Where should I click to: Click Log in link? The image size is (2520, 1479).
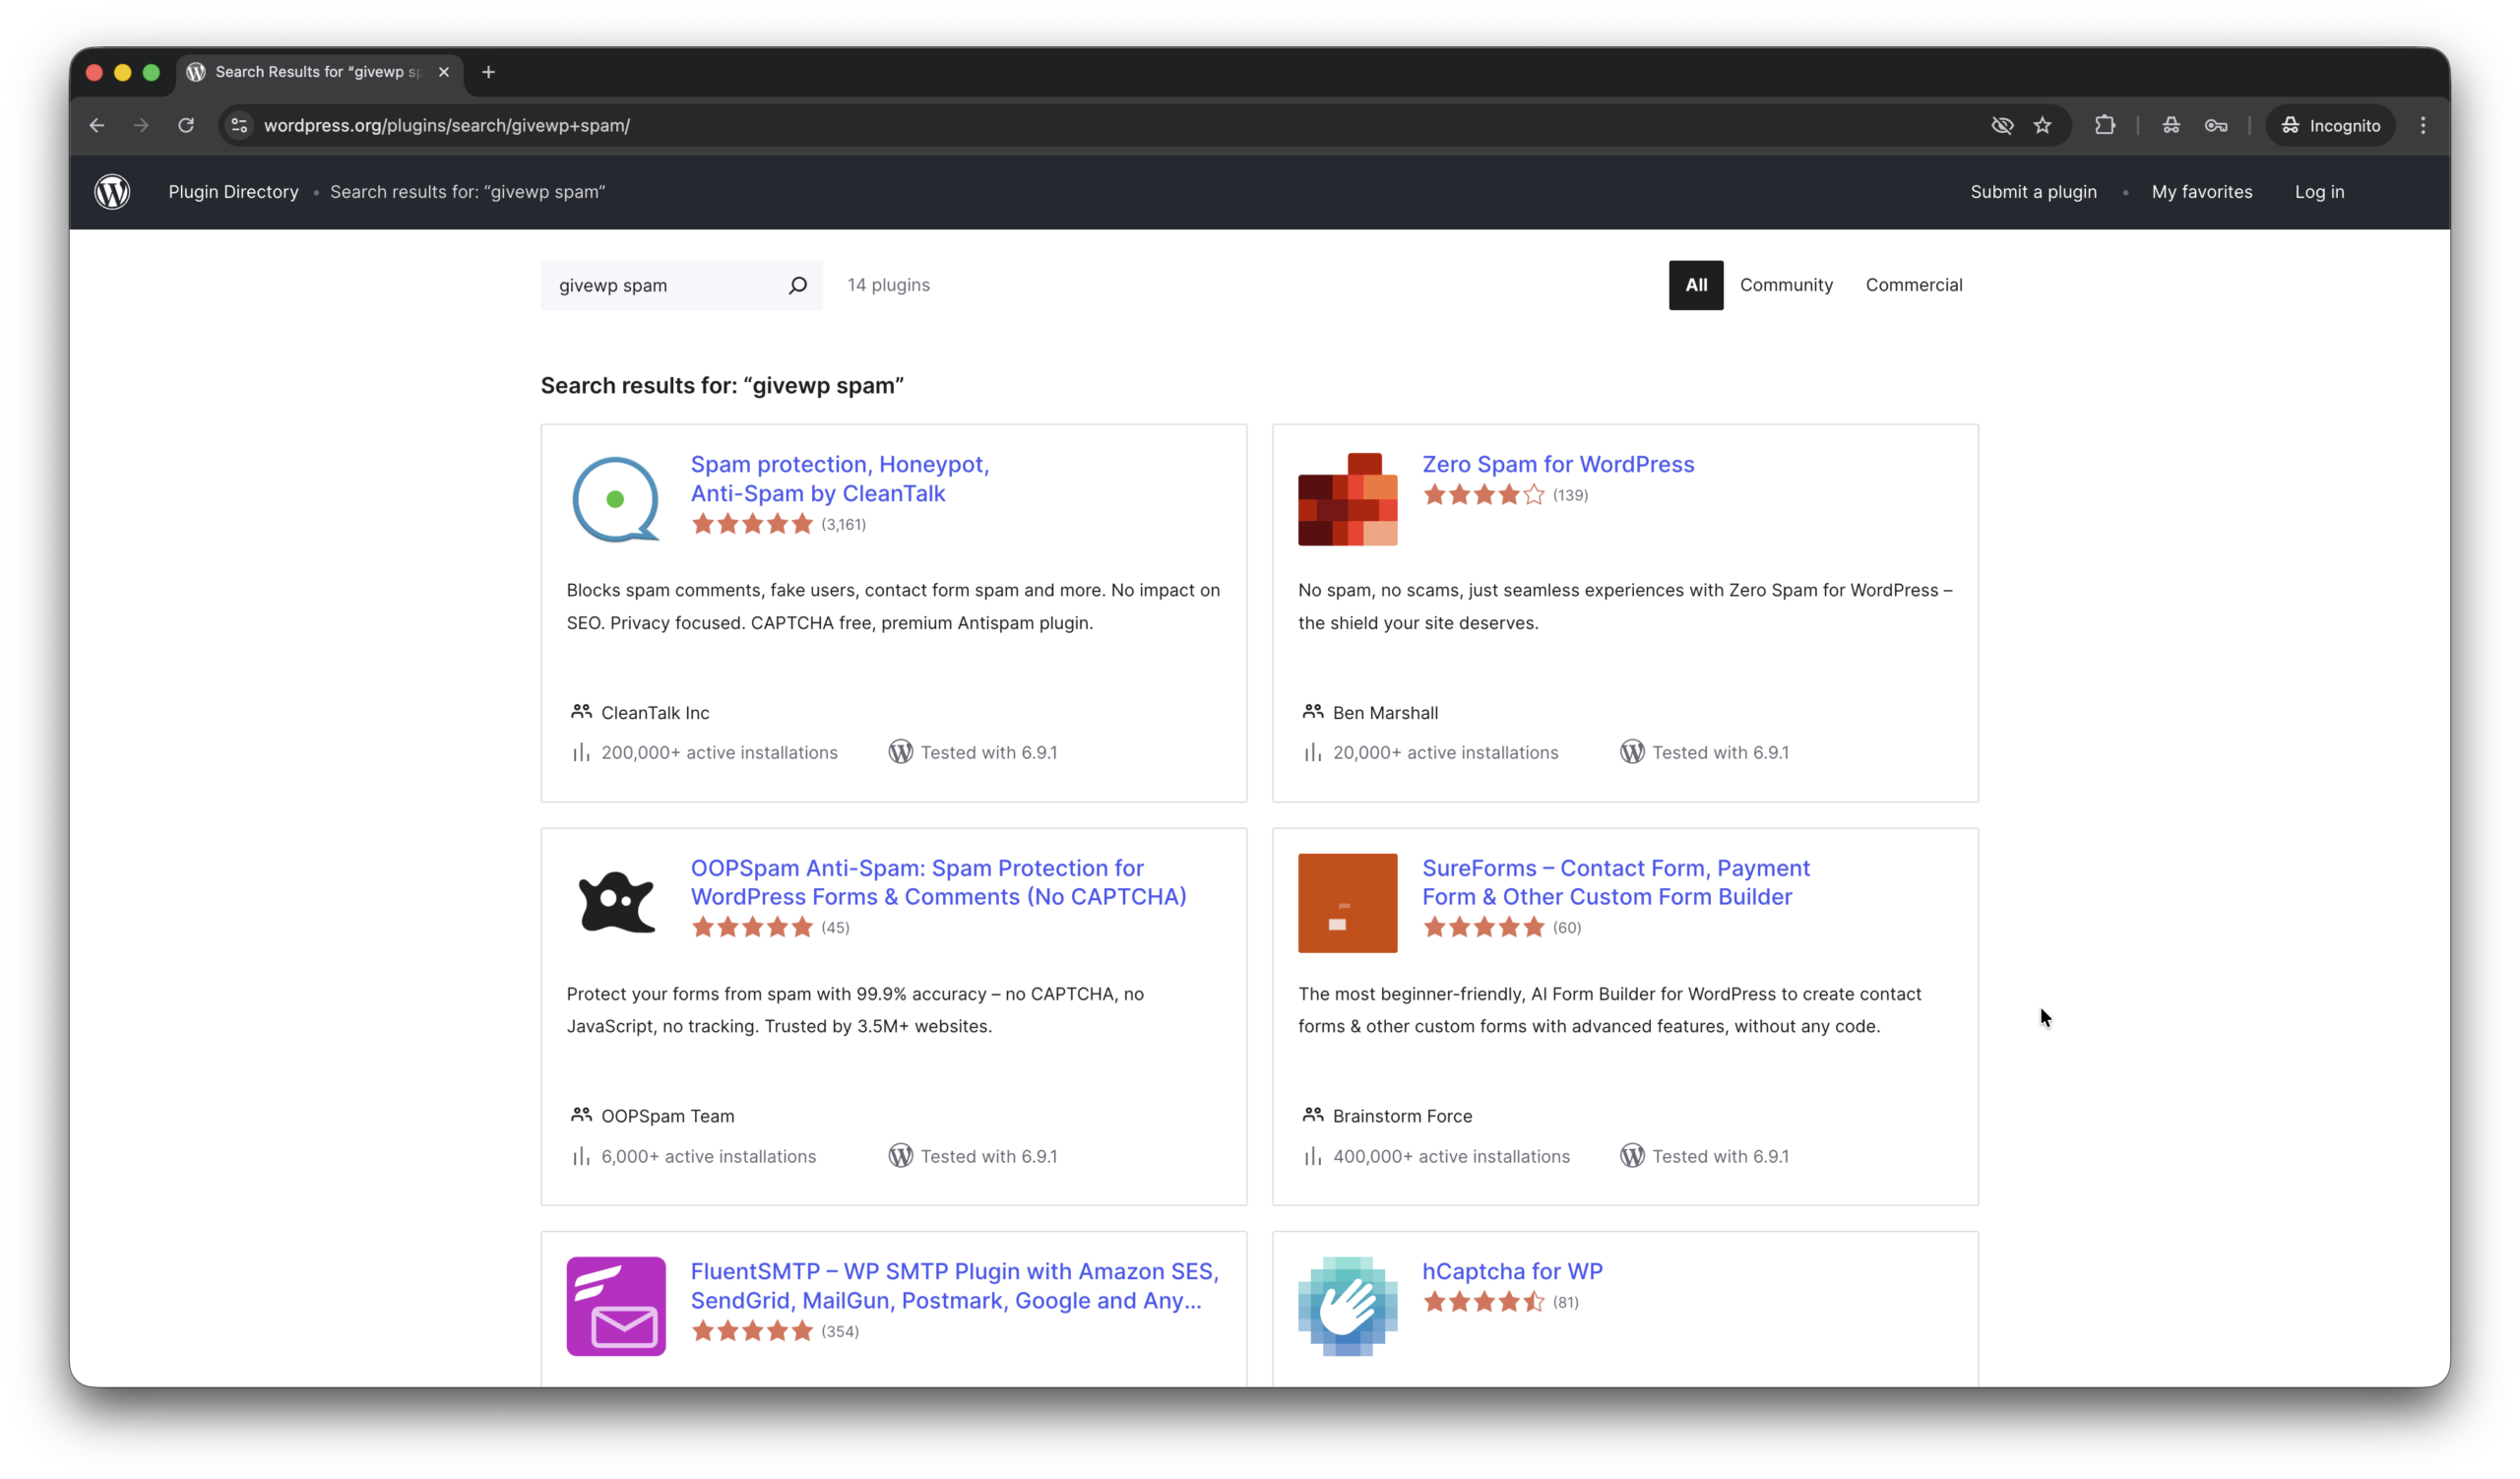2319,192
